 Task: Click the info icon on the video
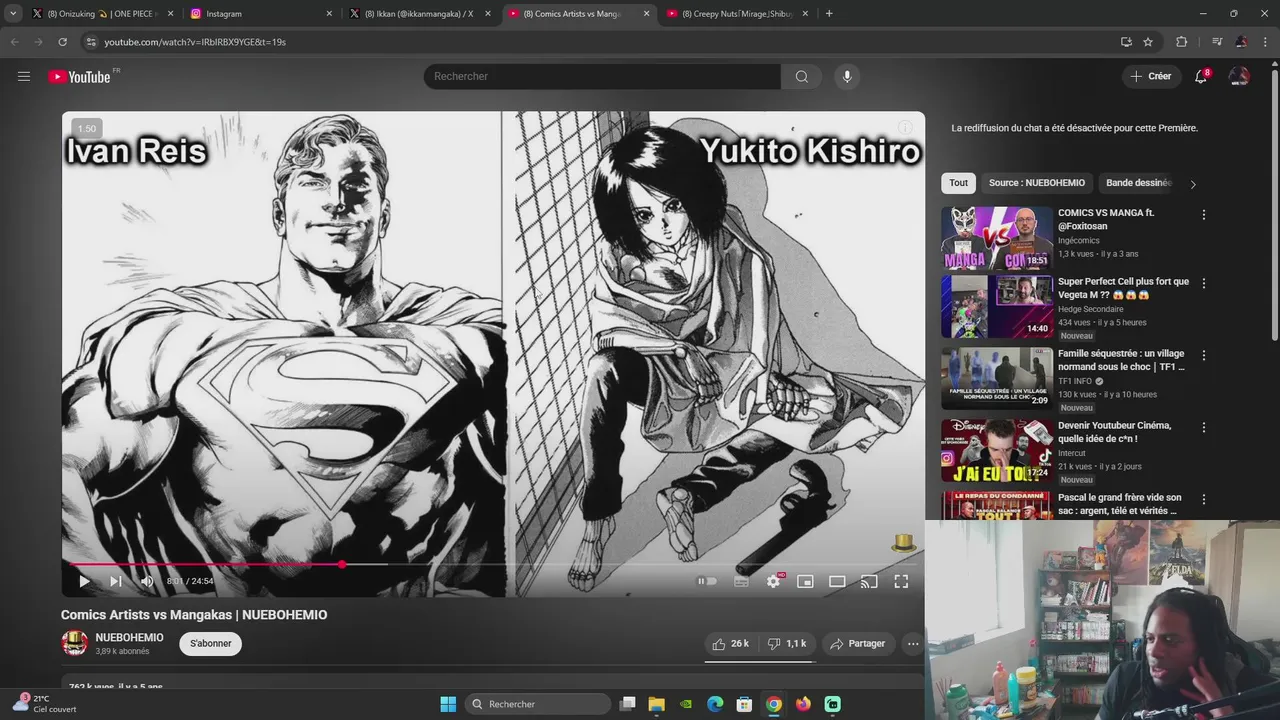[x=905, y=128]
